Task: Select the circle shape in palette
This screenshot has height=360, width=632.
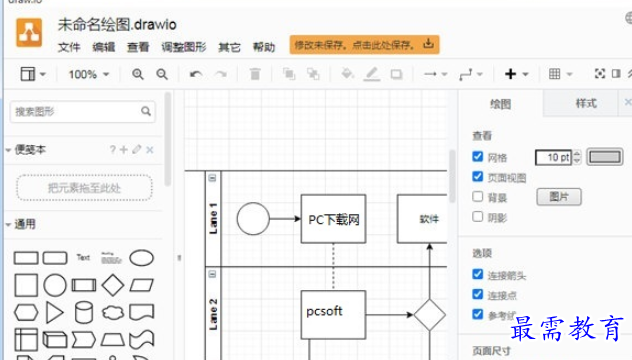Action: pyautogui.click(x=55, y=285)
